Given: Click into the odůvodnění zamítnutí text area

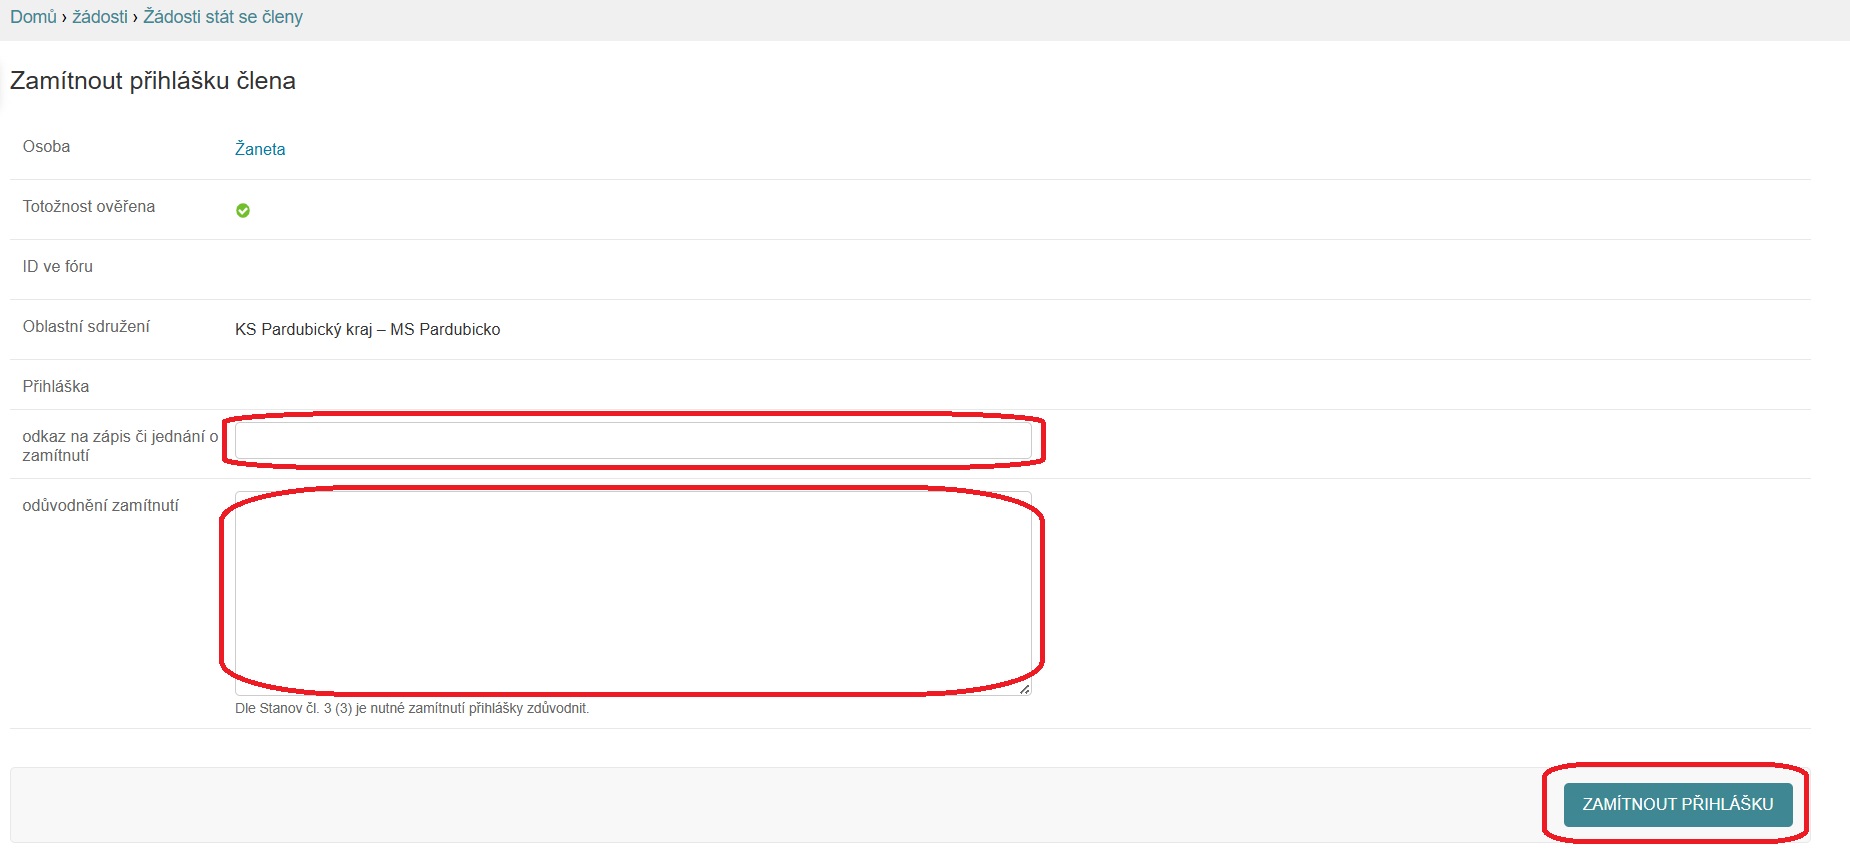Looking at the screenshot, I should tap(632, 590).
